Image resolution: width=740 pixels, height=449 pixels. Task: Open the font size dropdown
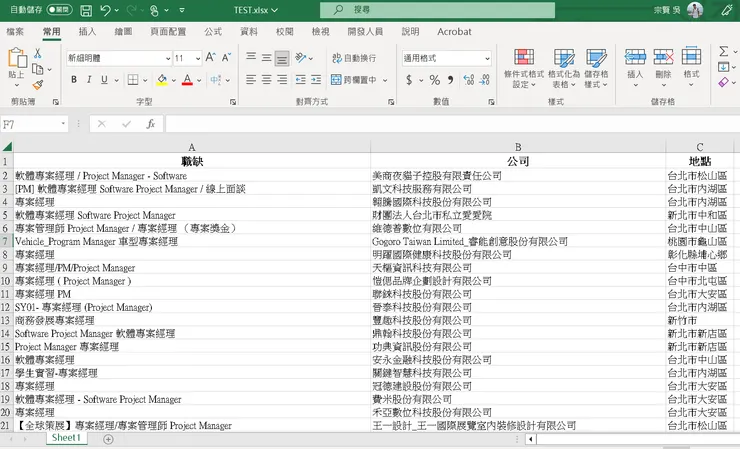click(x=188, y=58)
